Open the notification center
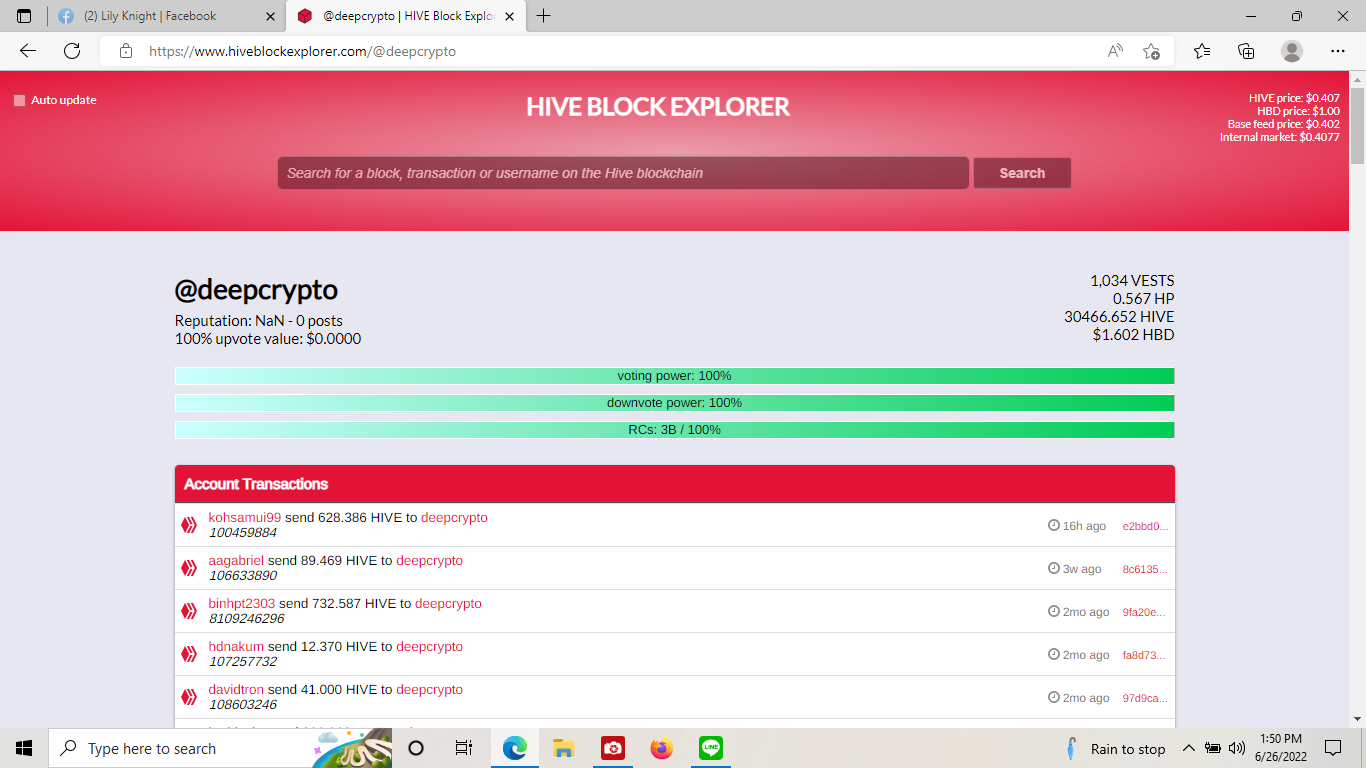The image size is (1366, 768). point(1332,748)
